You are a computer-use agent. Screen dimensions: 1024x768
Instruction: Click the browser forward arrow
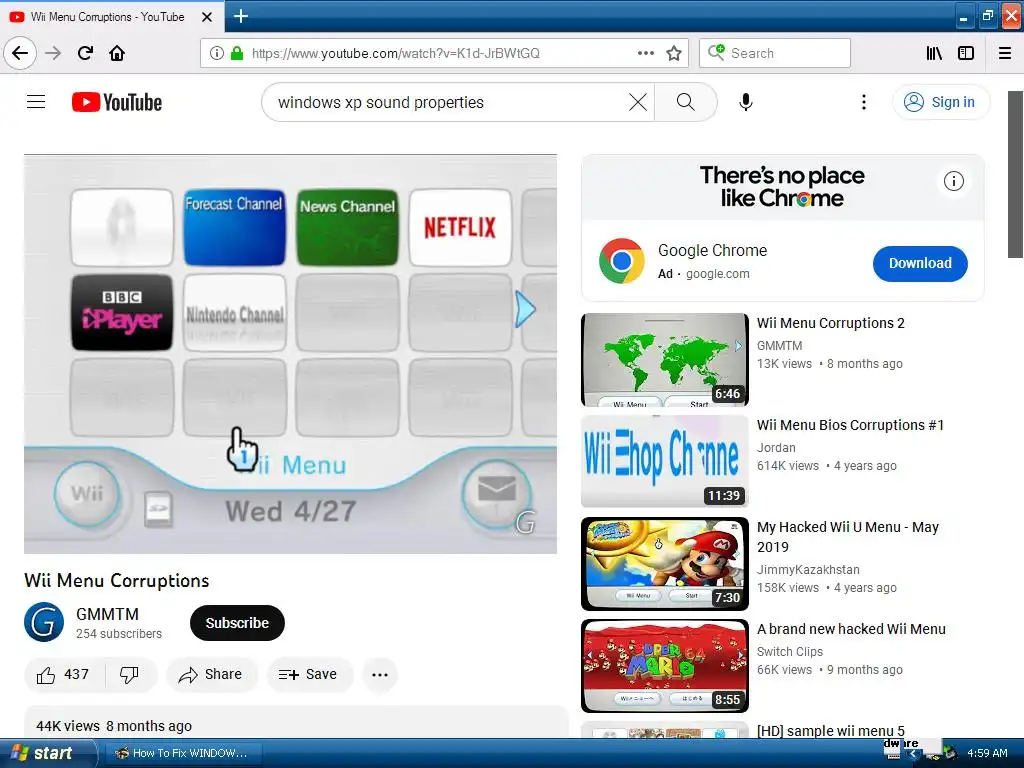point(53,53)
